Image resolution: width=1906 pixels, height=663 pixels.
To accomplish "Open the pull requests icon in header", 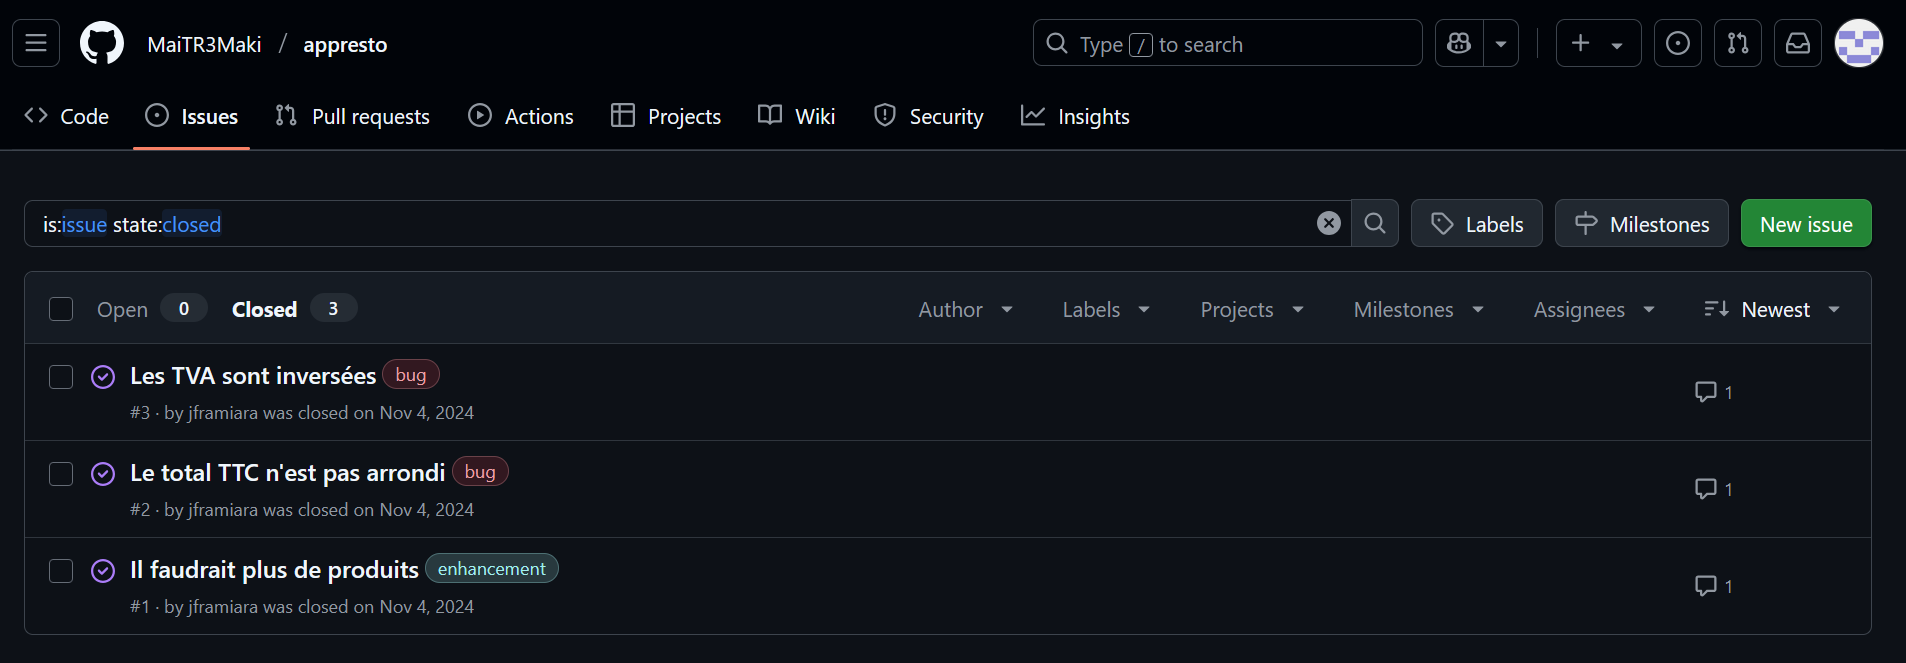I will coord(1738,43).
